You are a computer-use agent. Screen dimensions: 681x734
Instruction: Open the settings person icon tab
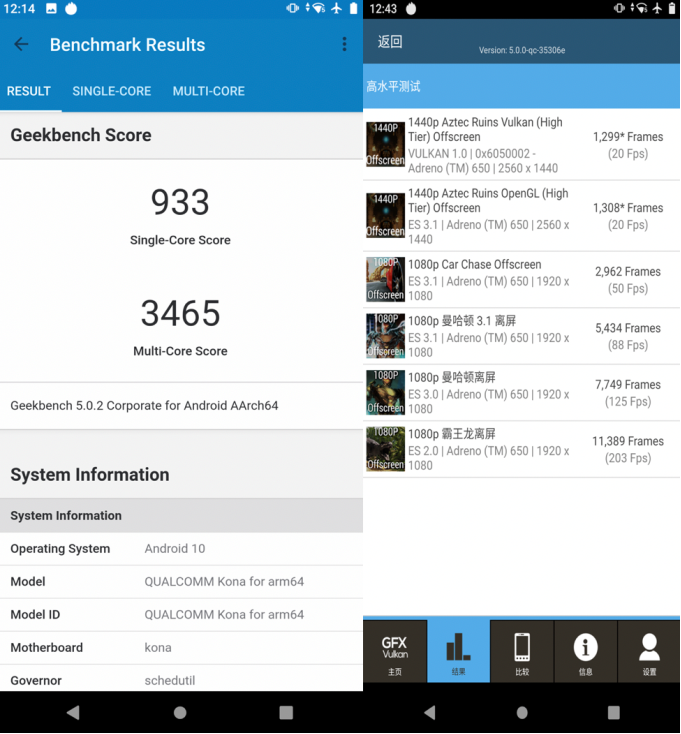pyautogui.click(x=649, y=651)
